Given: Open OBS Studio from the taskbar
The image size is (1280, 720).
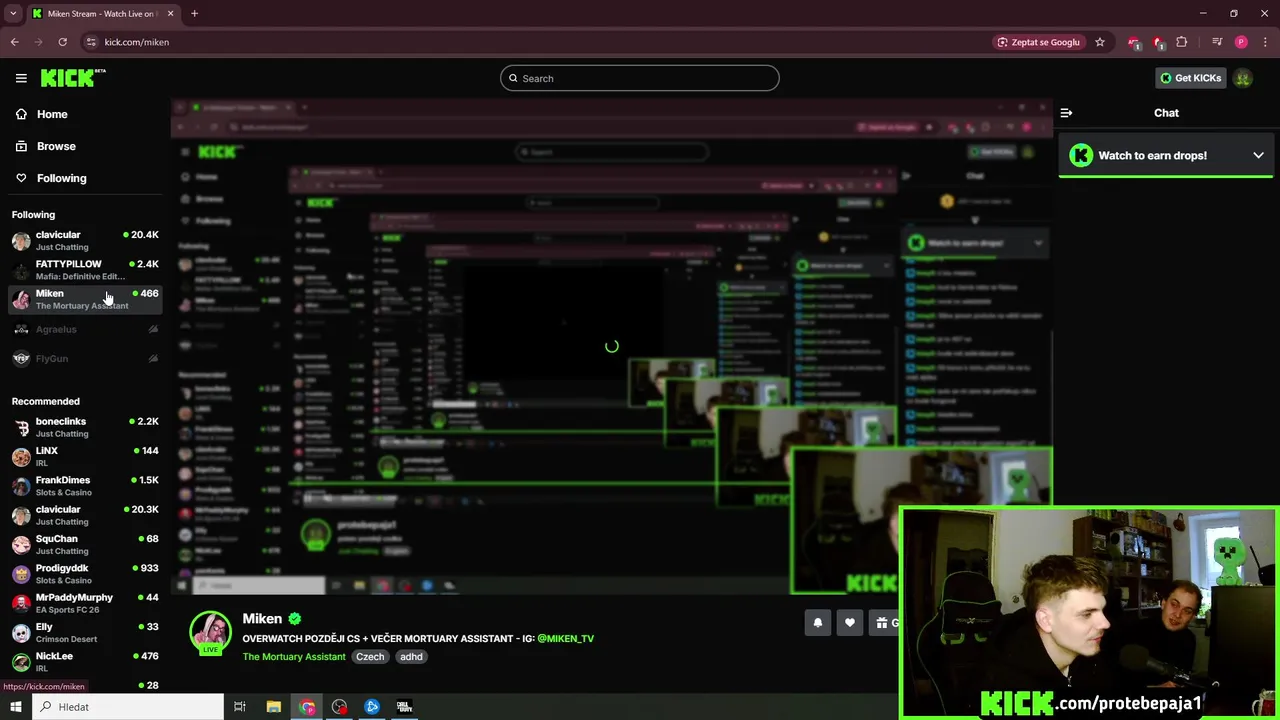Looking at the screenshot, I should (339, 707).
